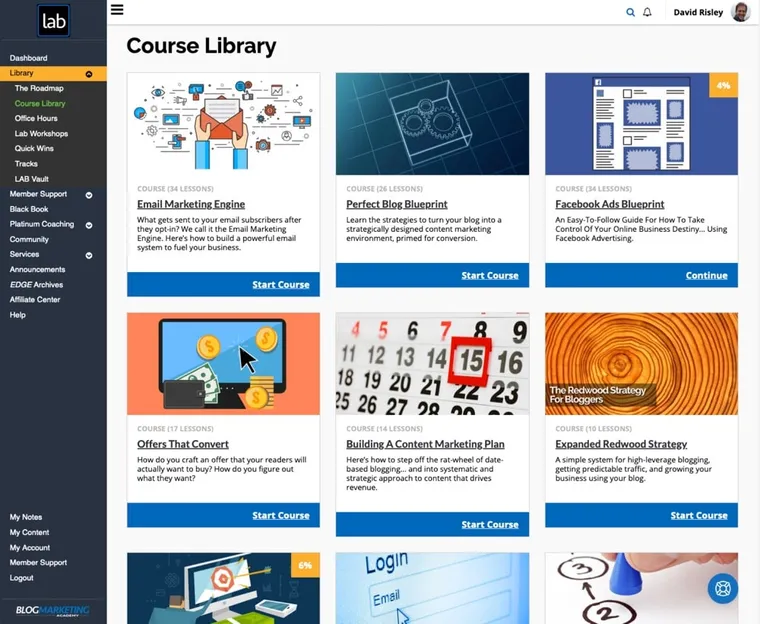Expand the Services chevron
760x624 pixels.
tap(89, 256)
